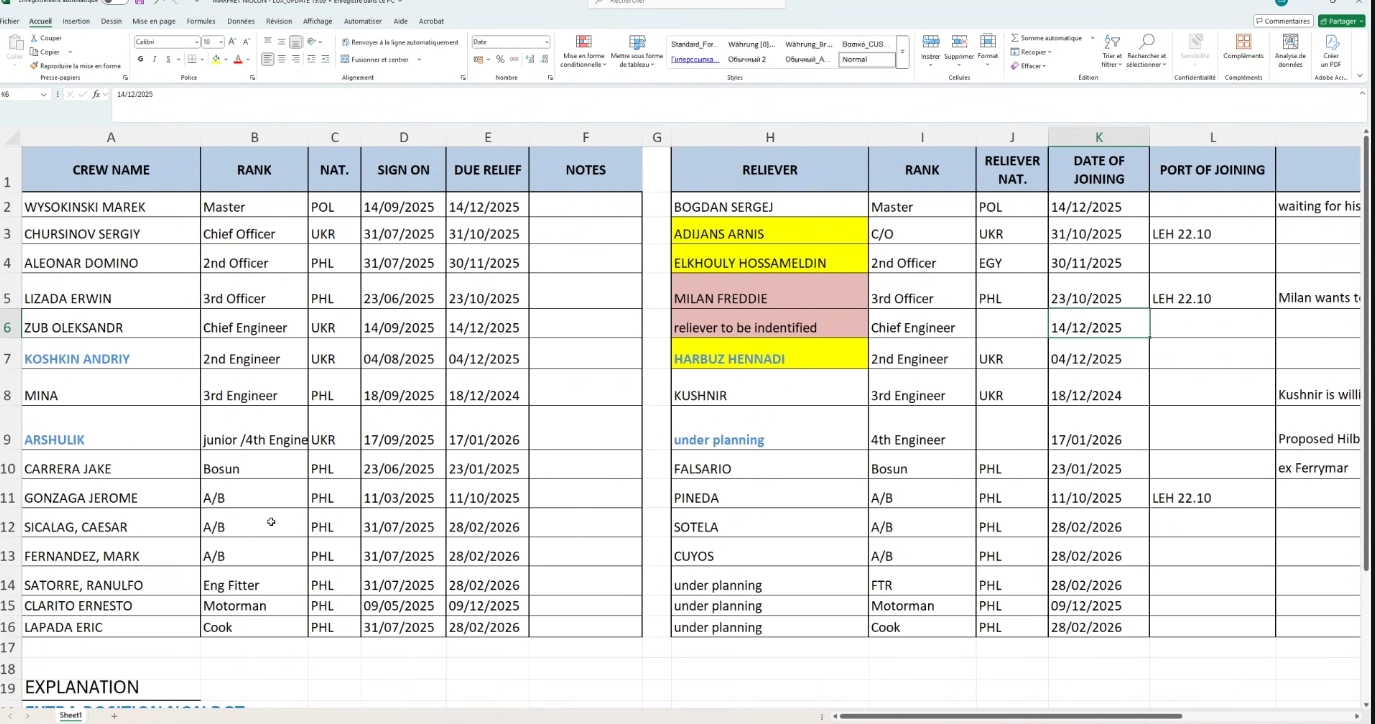The width and height of the screenshot is (1375, 724).
Task: Expand the Effacer dropdown menu
Action: point(1045,66)
